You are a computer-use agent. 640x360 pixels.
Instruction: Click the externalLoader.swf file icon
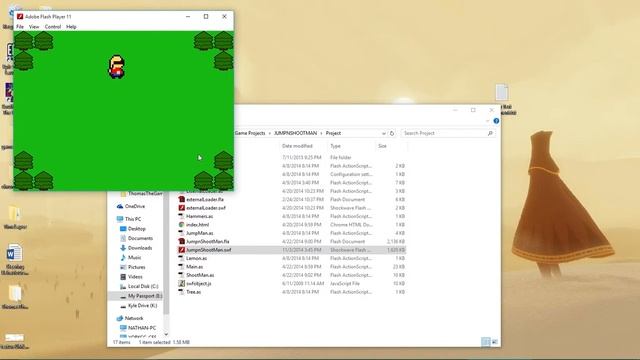pyautogui.click(x=182, y=208)
